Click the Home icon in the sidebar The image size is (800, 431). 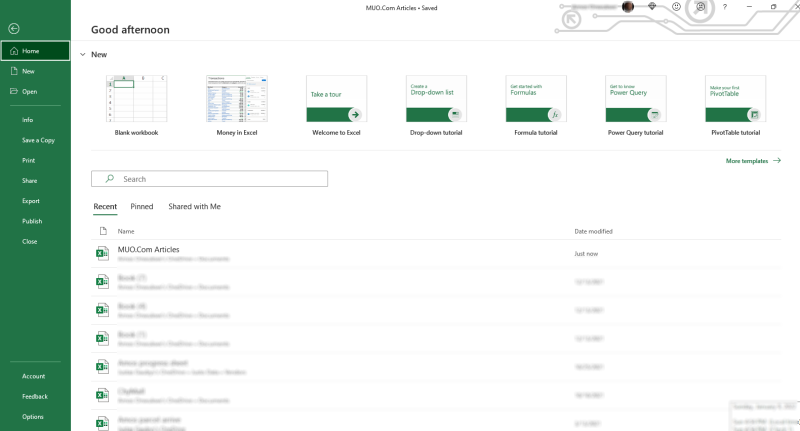click(14, 51)
